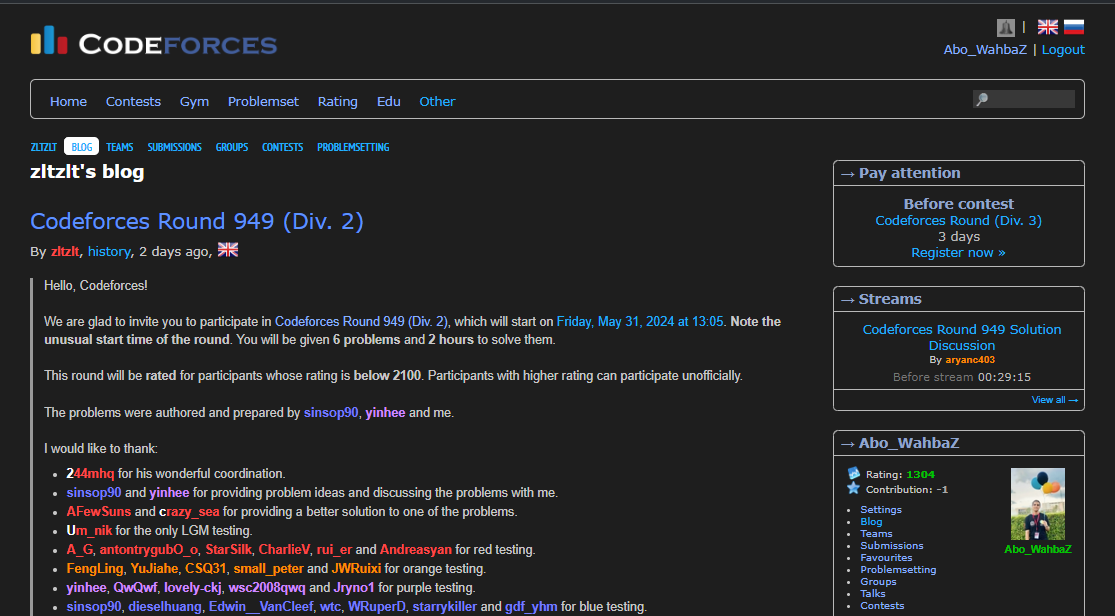
Task: Switch language via the UK flag
Action: [x=1047, y=27]
